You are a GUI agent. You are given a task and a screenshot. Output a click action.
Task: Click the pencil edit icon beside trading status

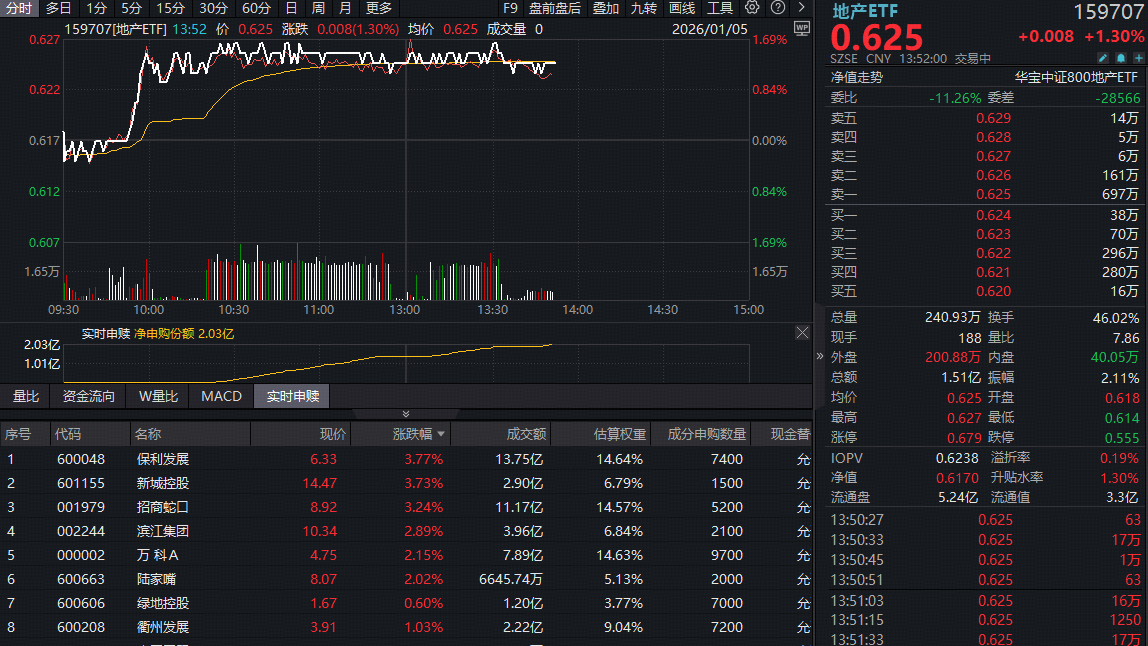[1105, 58]
